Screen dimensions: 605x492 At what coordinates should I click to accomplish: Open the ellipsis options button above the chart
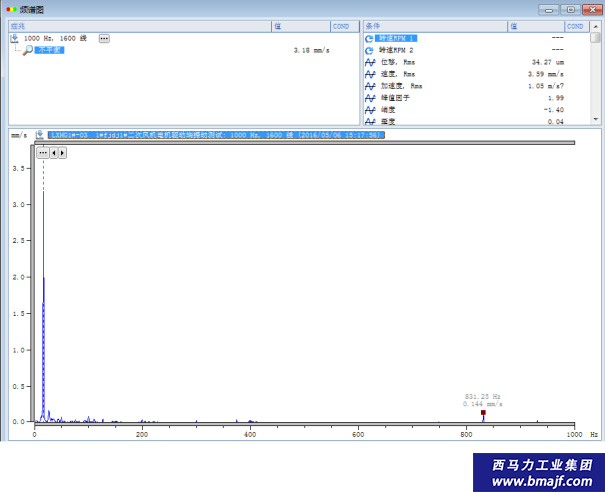click(43, 153)
